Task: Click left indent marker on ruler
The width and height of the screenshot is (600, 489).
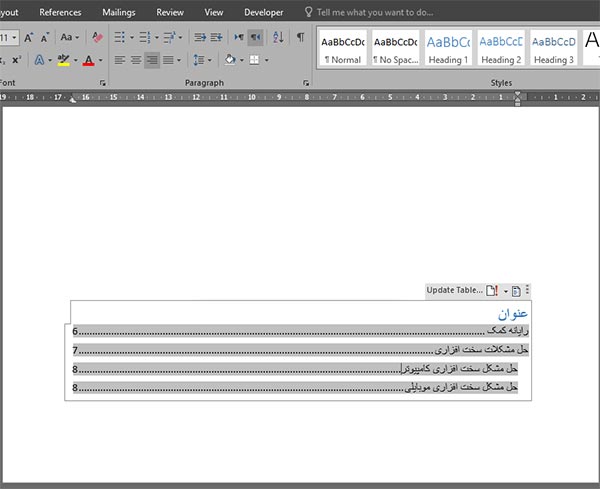Action: tap(72, 99)
